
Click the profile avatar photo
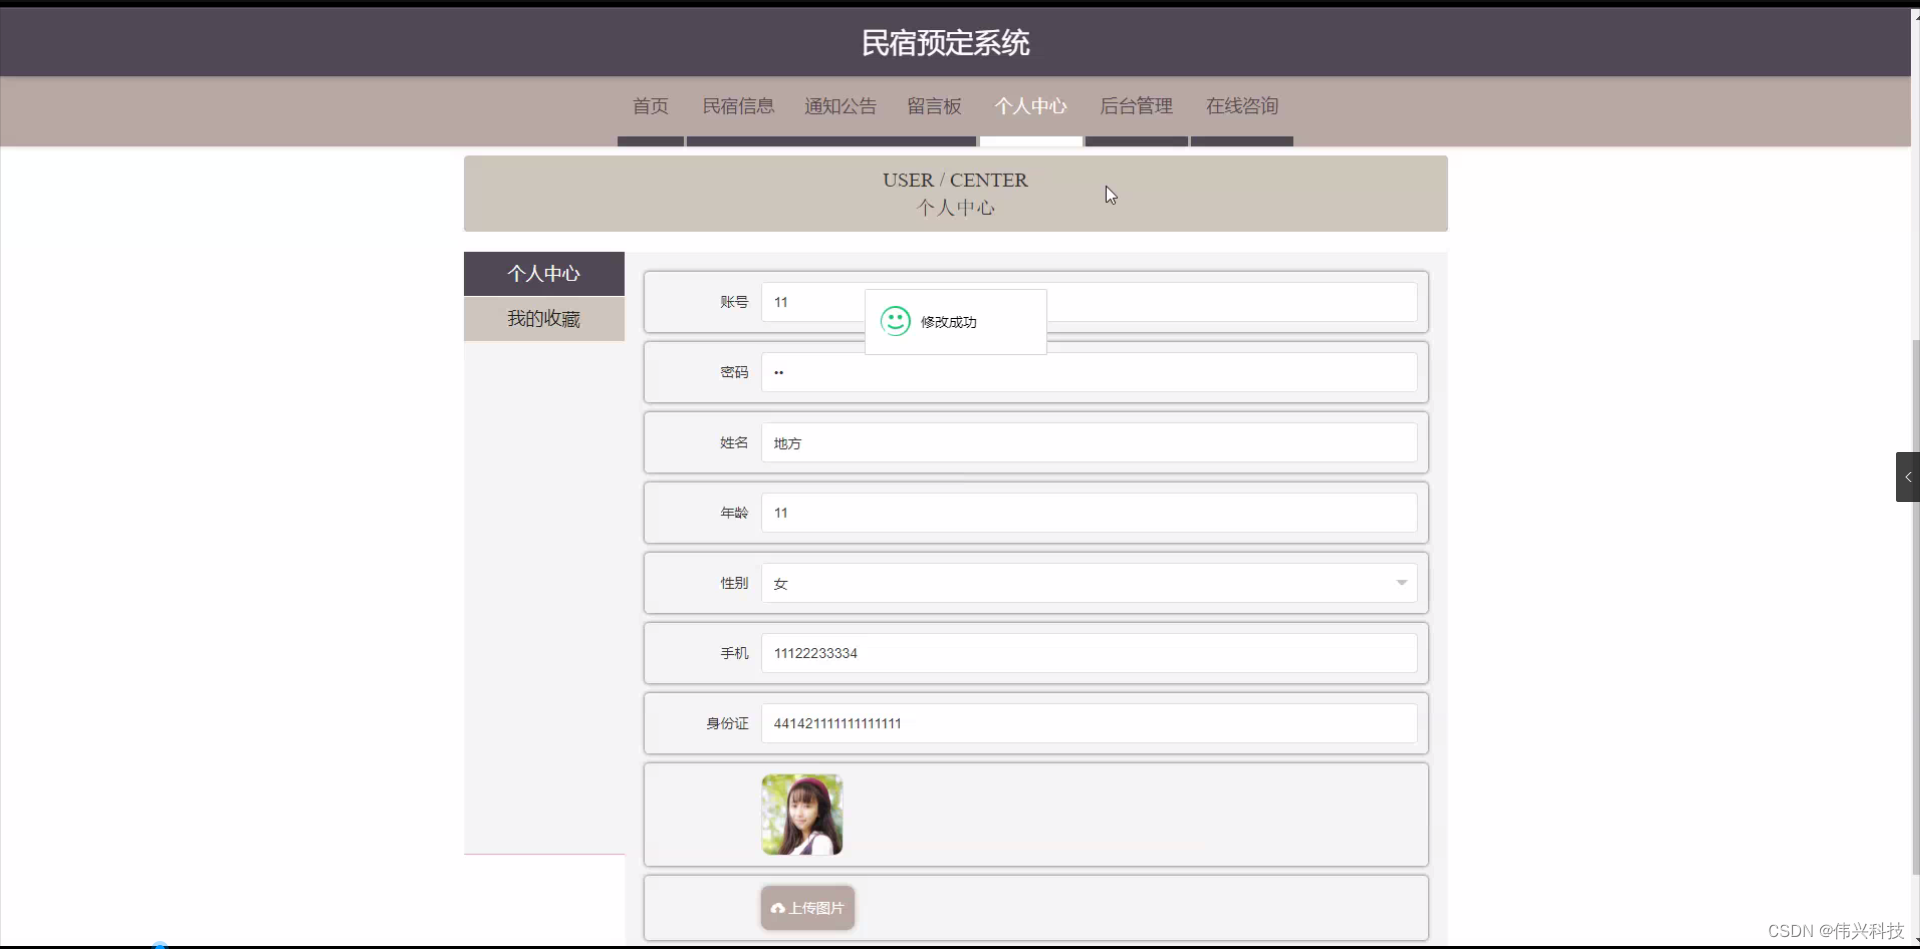click(801, 814)
